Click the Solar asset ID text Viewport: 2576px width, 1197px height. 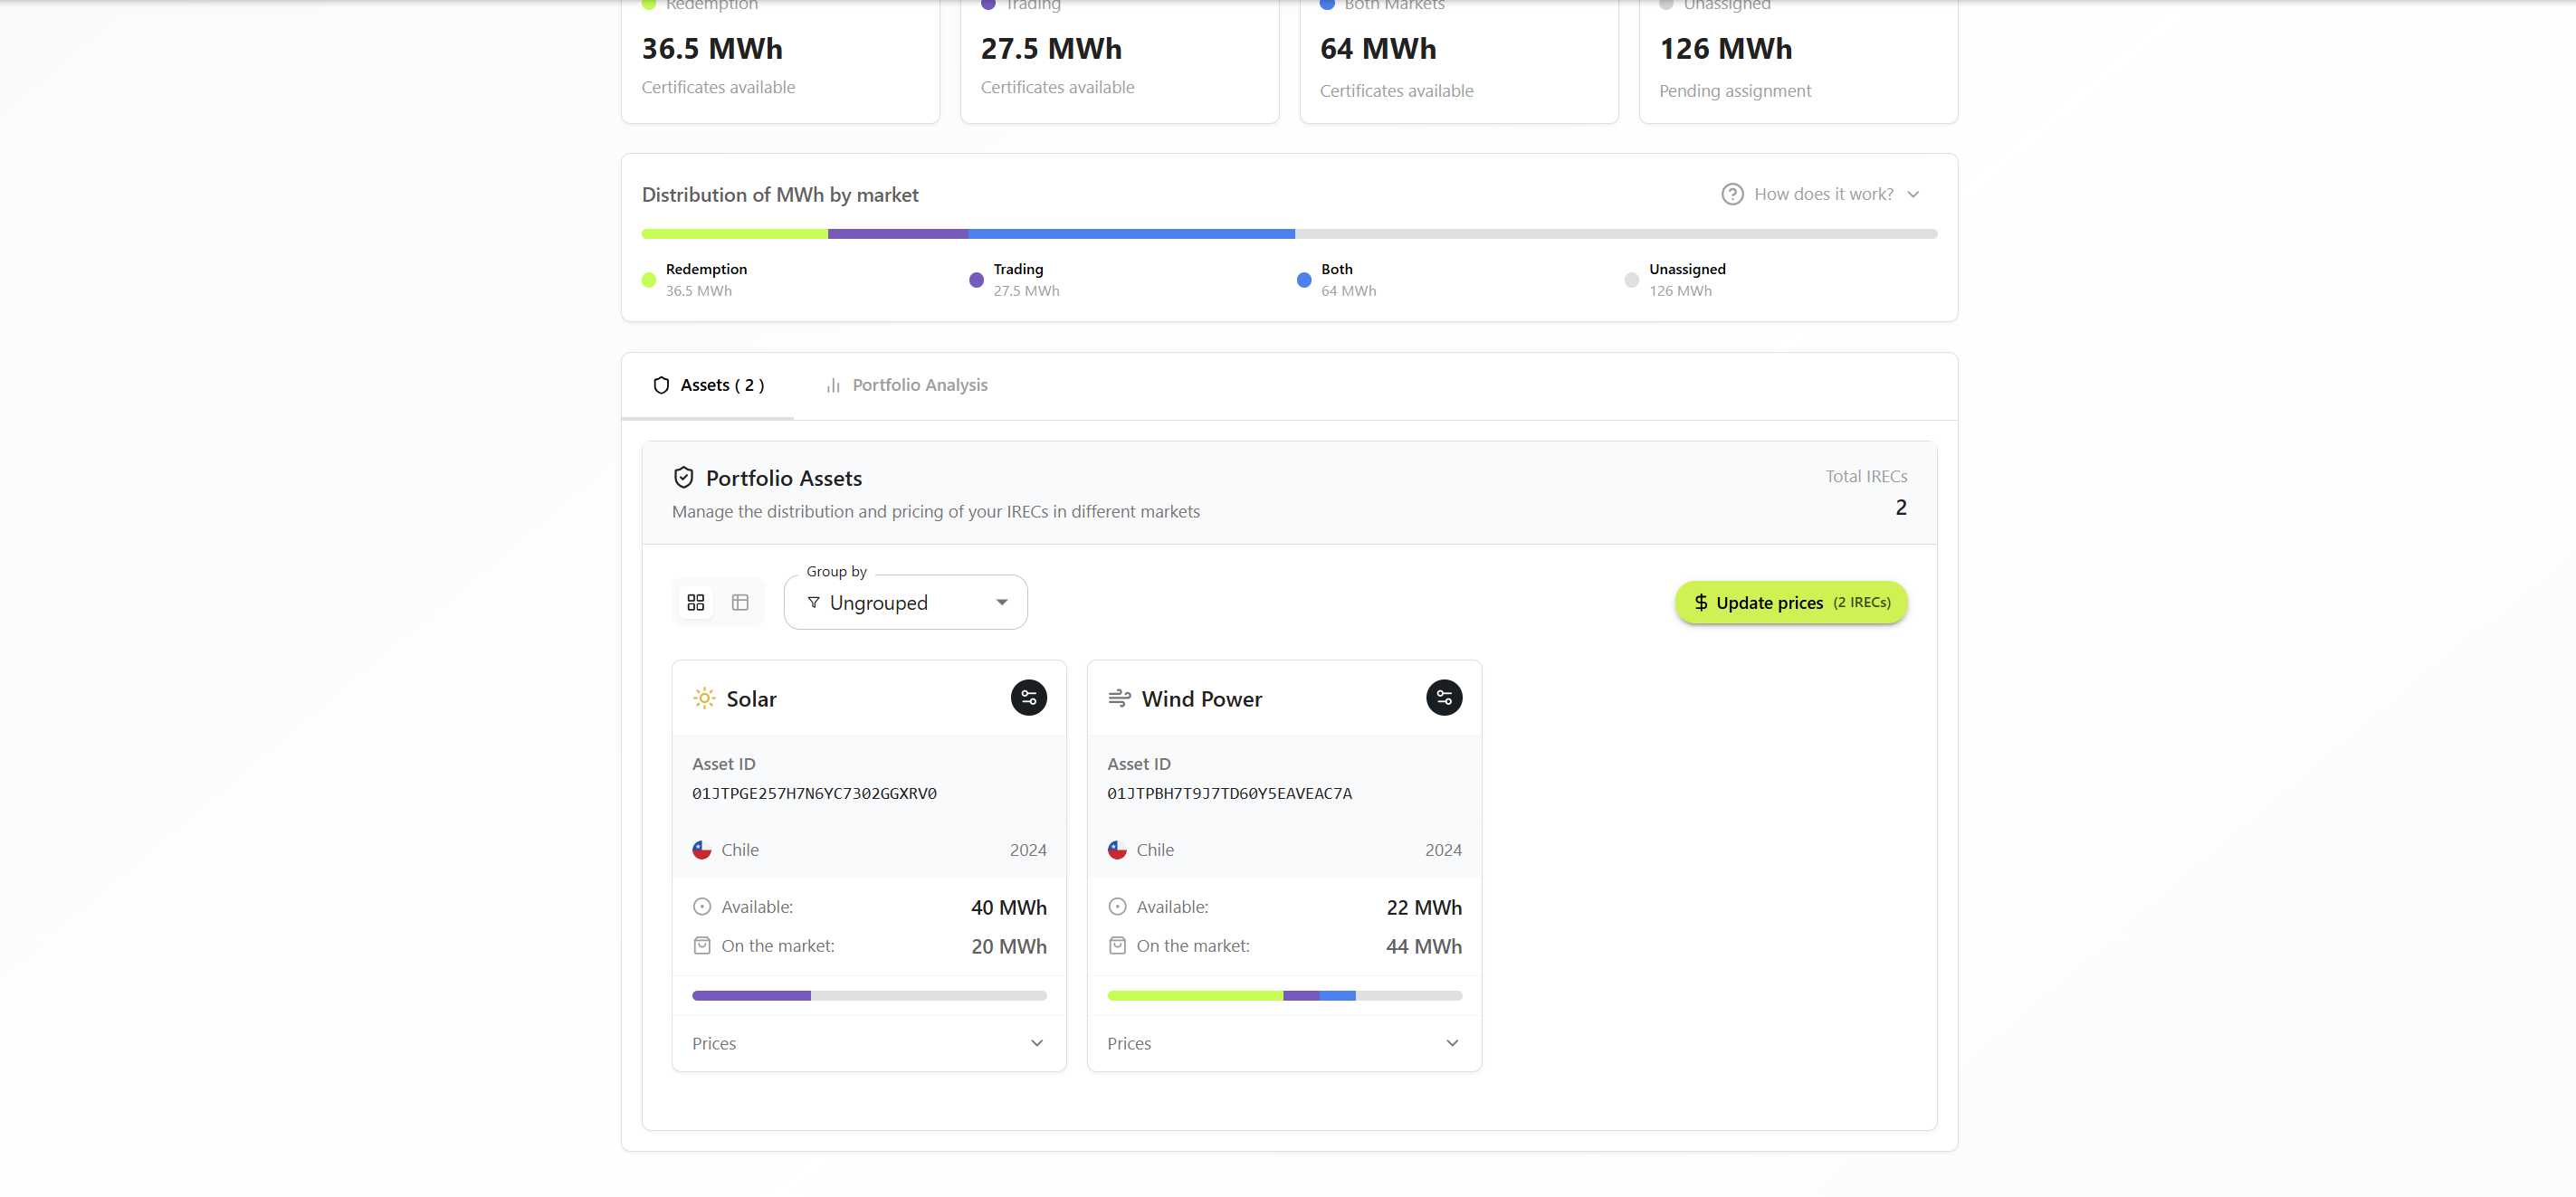[x=814, y=793]
